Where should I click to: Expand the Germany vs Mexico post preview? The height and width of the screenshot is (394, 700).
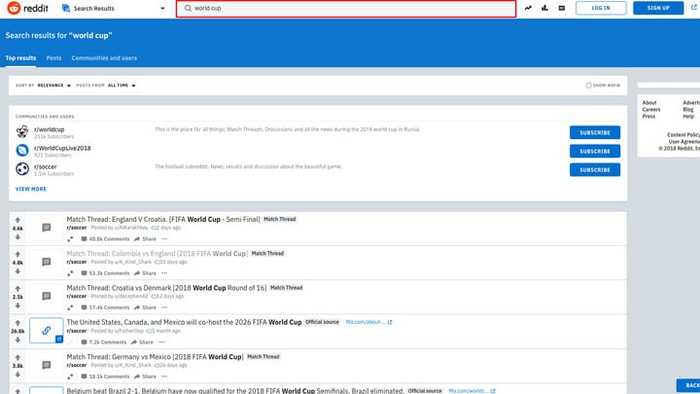click(70, 376)
